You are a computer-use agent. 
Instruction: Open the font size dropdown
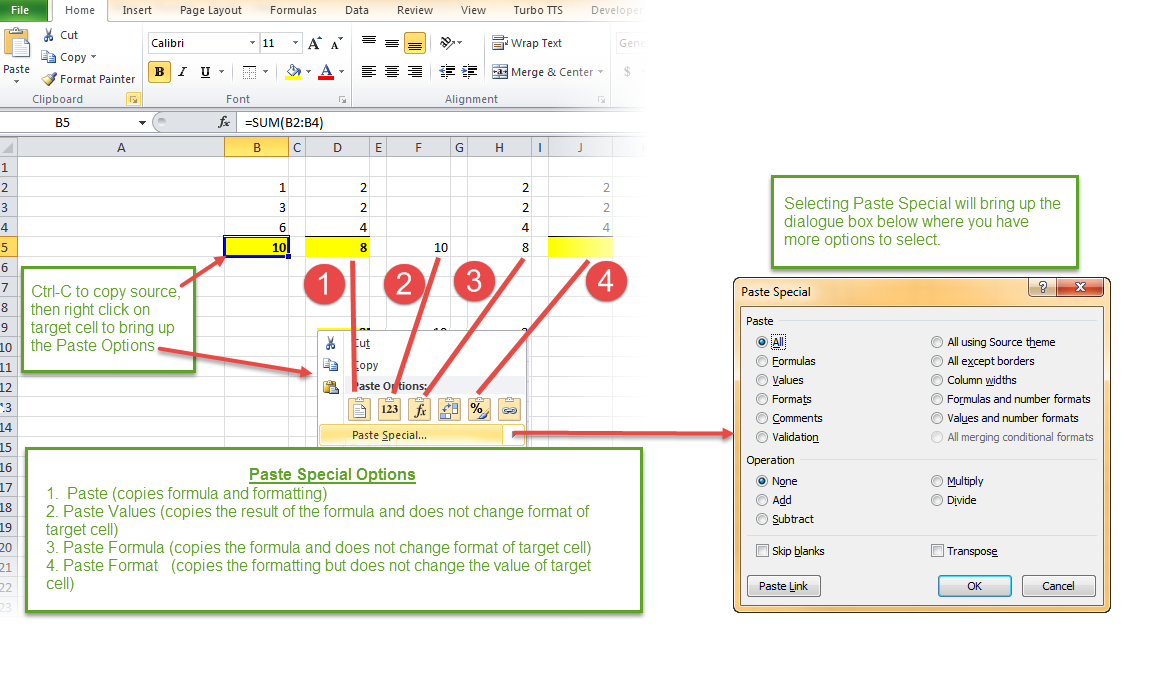tap(292, 43)
